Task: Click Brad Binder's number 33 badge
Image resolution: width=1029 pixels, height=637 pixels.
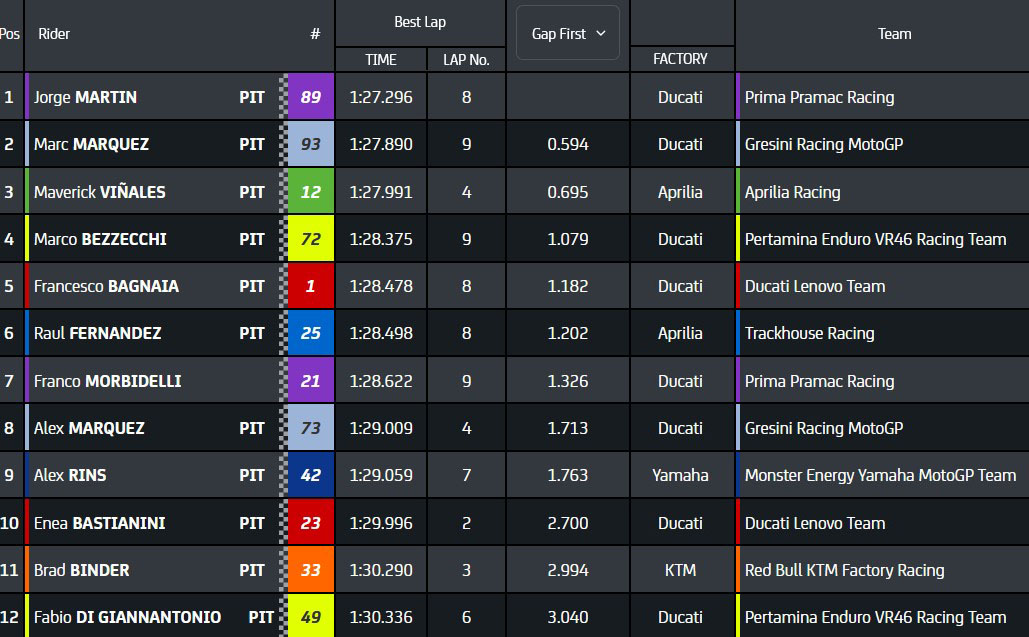Action: [x=310, y=570]
